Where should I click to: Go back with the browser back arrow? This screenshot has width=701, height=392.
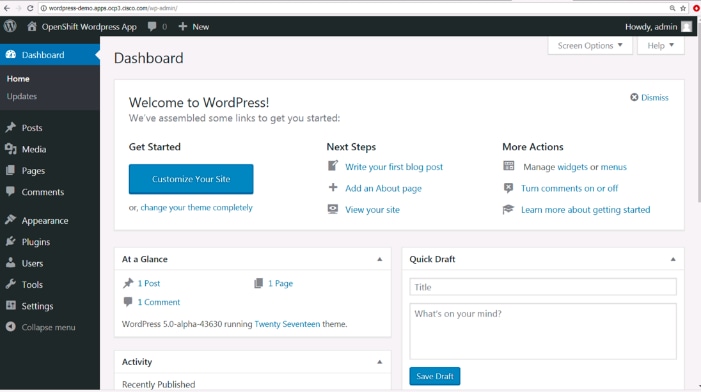[x=7, y=8]
